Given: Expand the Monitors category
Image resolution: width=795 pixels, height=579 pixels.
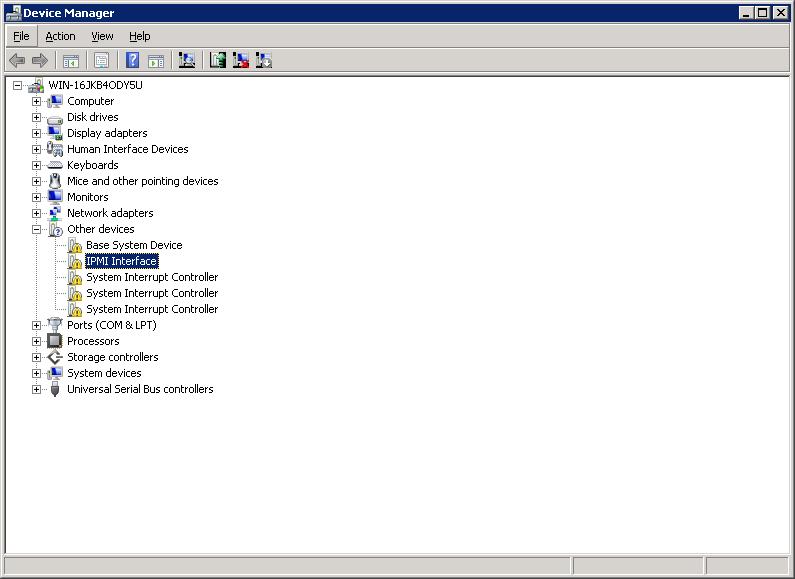Looking at the screenshot, I should click(37, 197).
